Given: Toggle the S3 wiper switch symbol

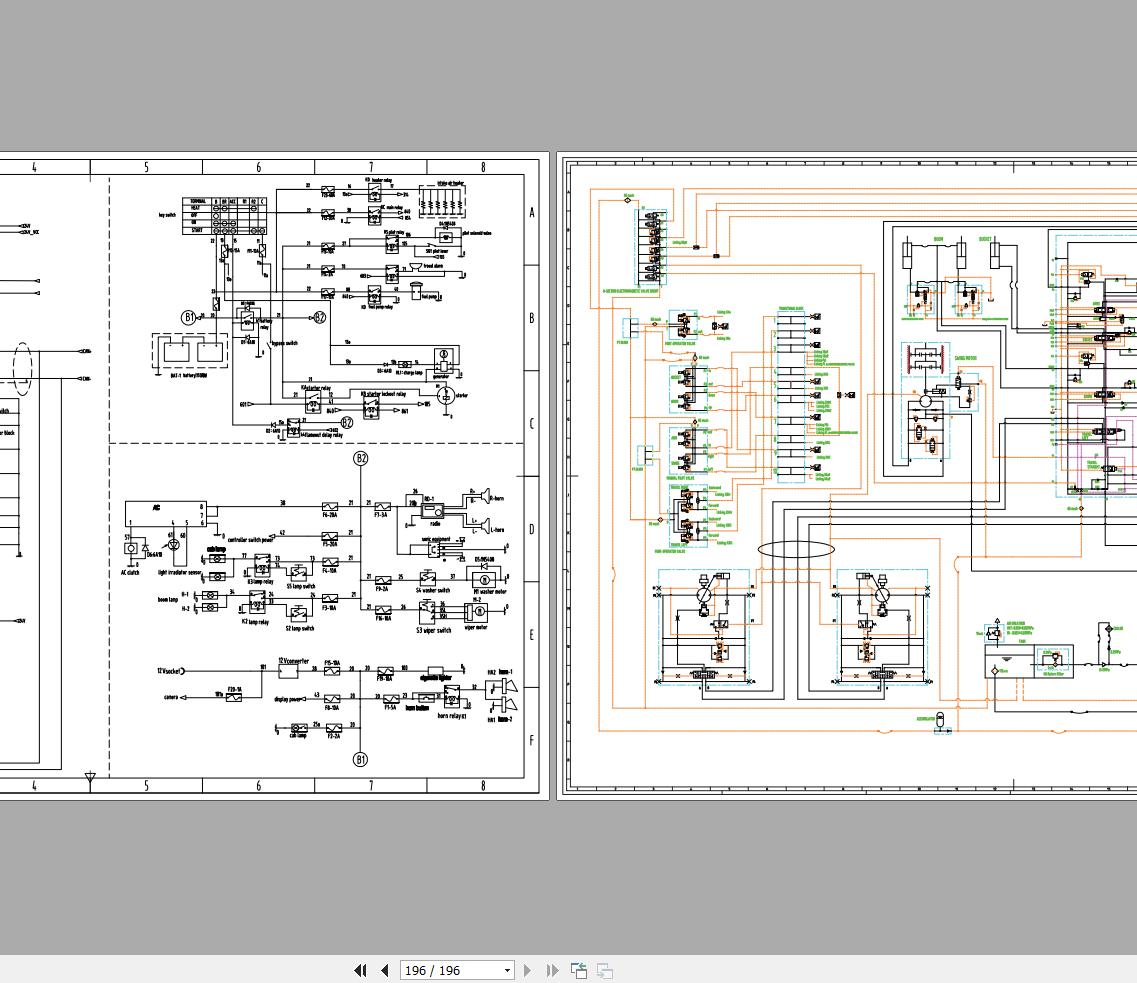Looking at the screenshot, I should (427, 613).
